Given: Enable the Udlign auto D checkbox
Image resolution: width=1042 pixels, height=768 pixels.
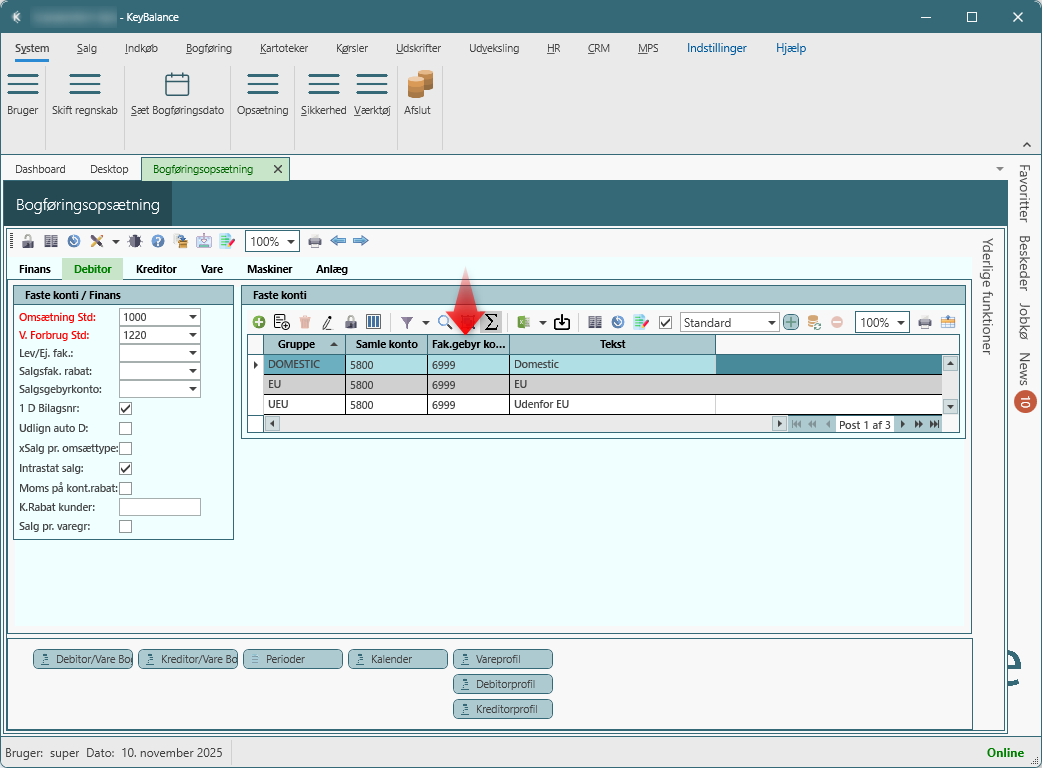Looking at the screenshot, I should pos(125,428).
